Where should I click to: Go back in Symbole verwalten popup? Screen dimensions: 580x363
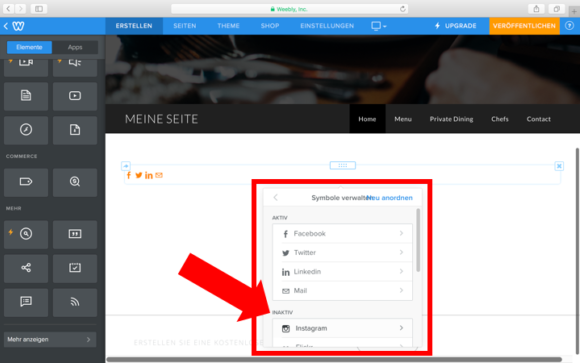tap(276, 197)
